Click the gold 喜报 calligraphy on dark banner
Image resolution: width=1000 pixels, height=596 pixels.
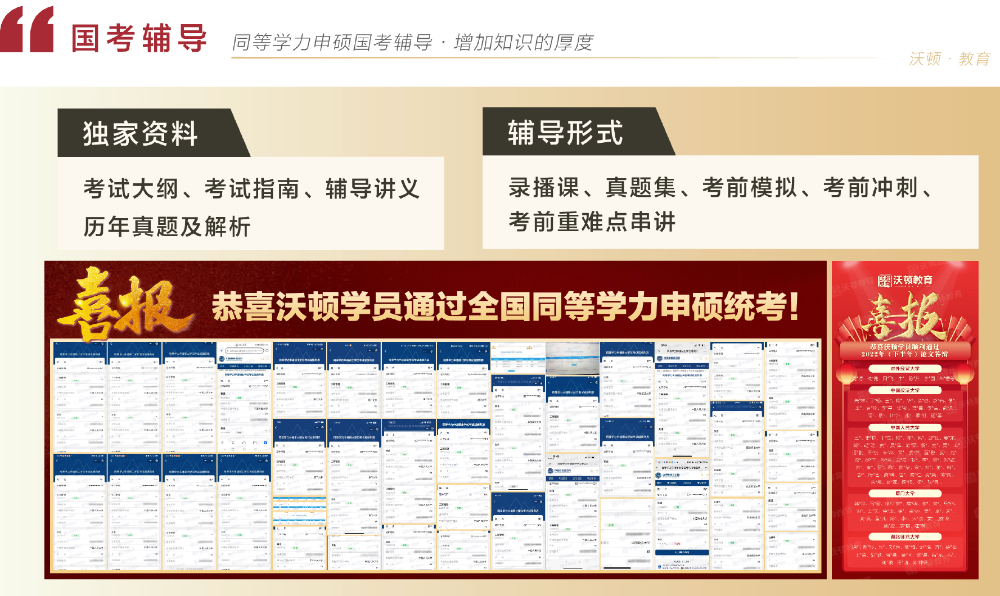(126, 305)
